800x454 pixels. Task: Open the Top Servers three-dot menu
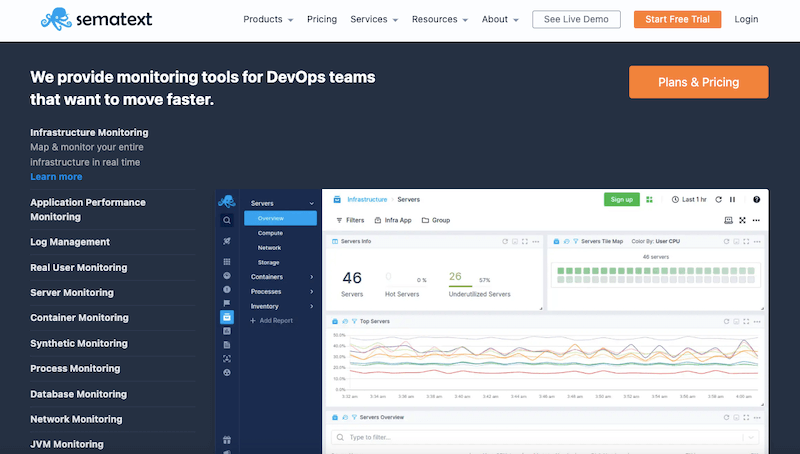click(x=757, y=321)
